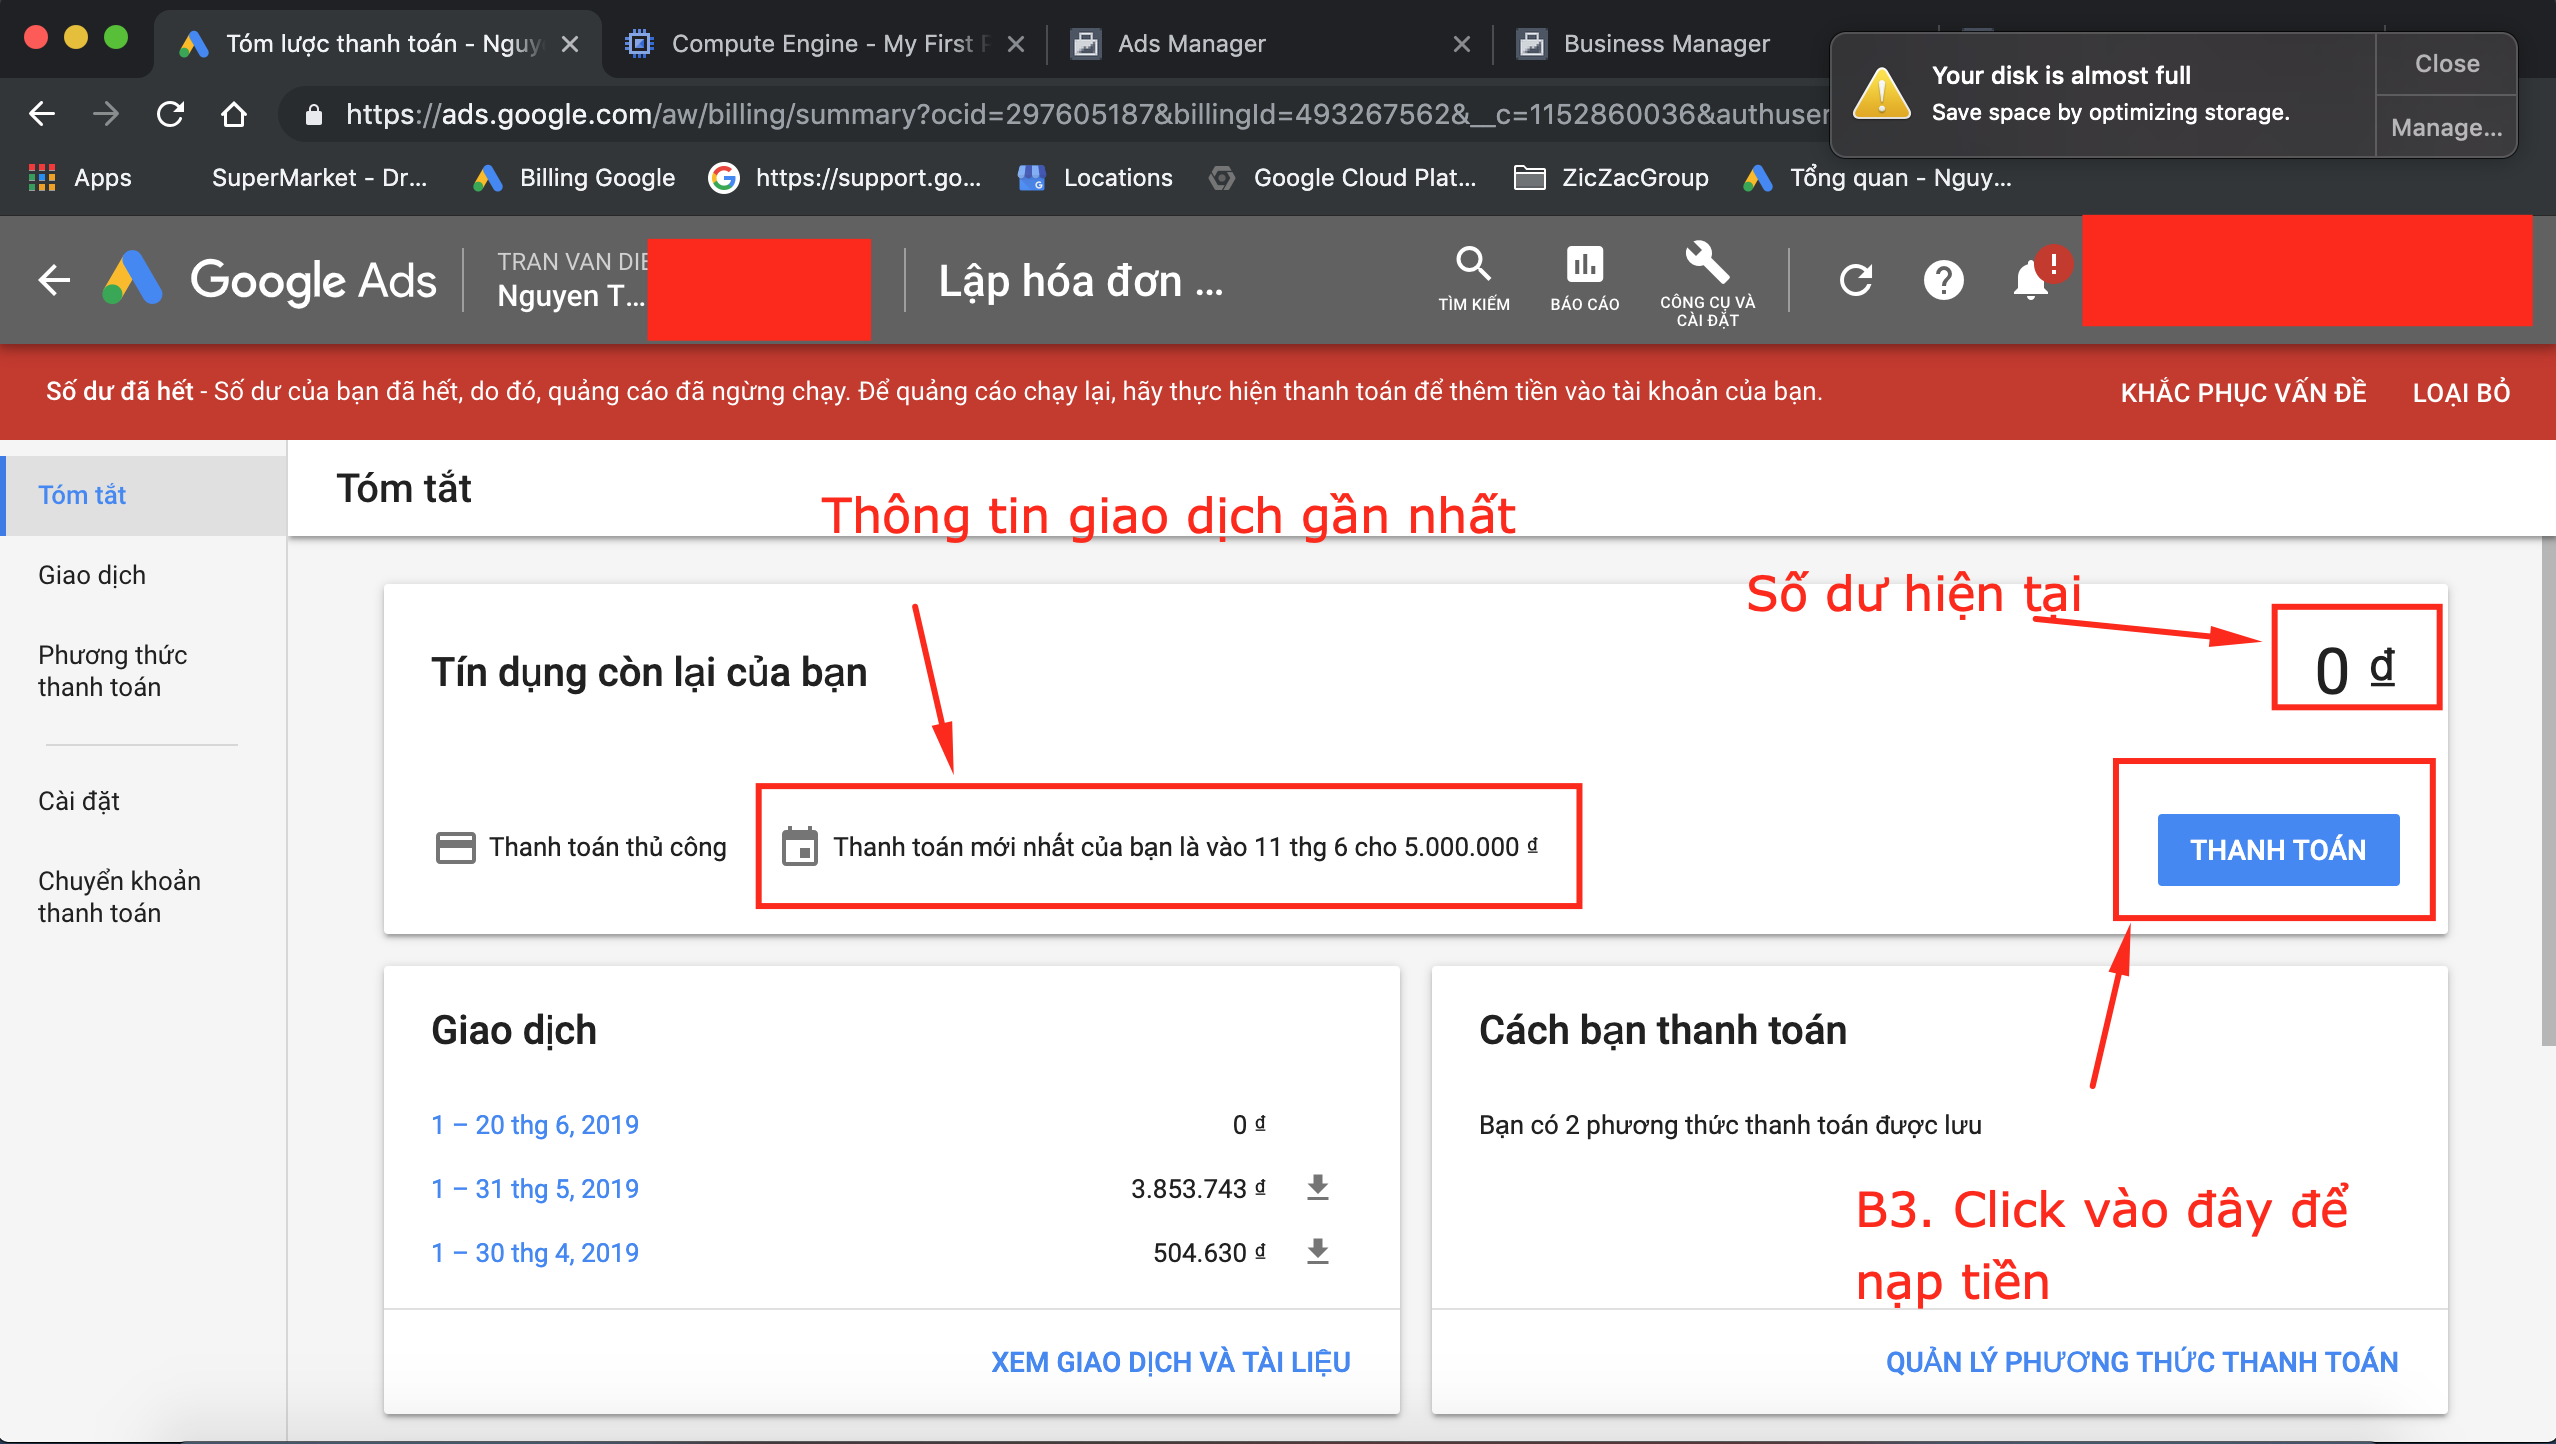Click macOS yellow minimize window button
Image resolution: width=2556 pixels, height=1444 pixels.
click(76, 38)
